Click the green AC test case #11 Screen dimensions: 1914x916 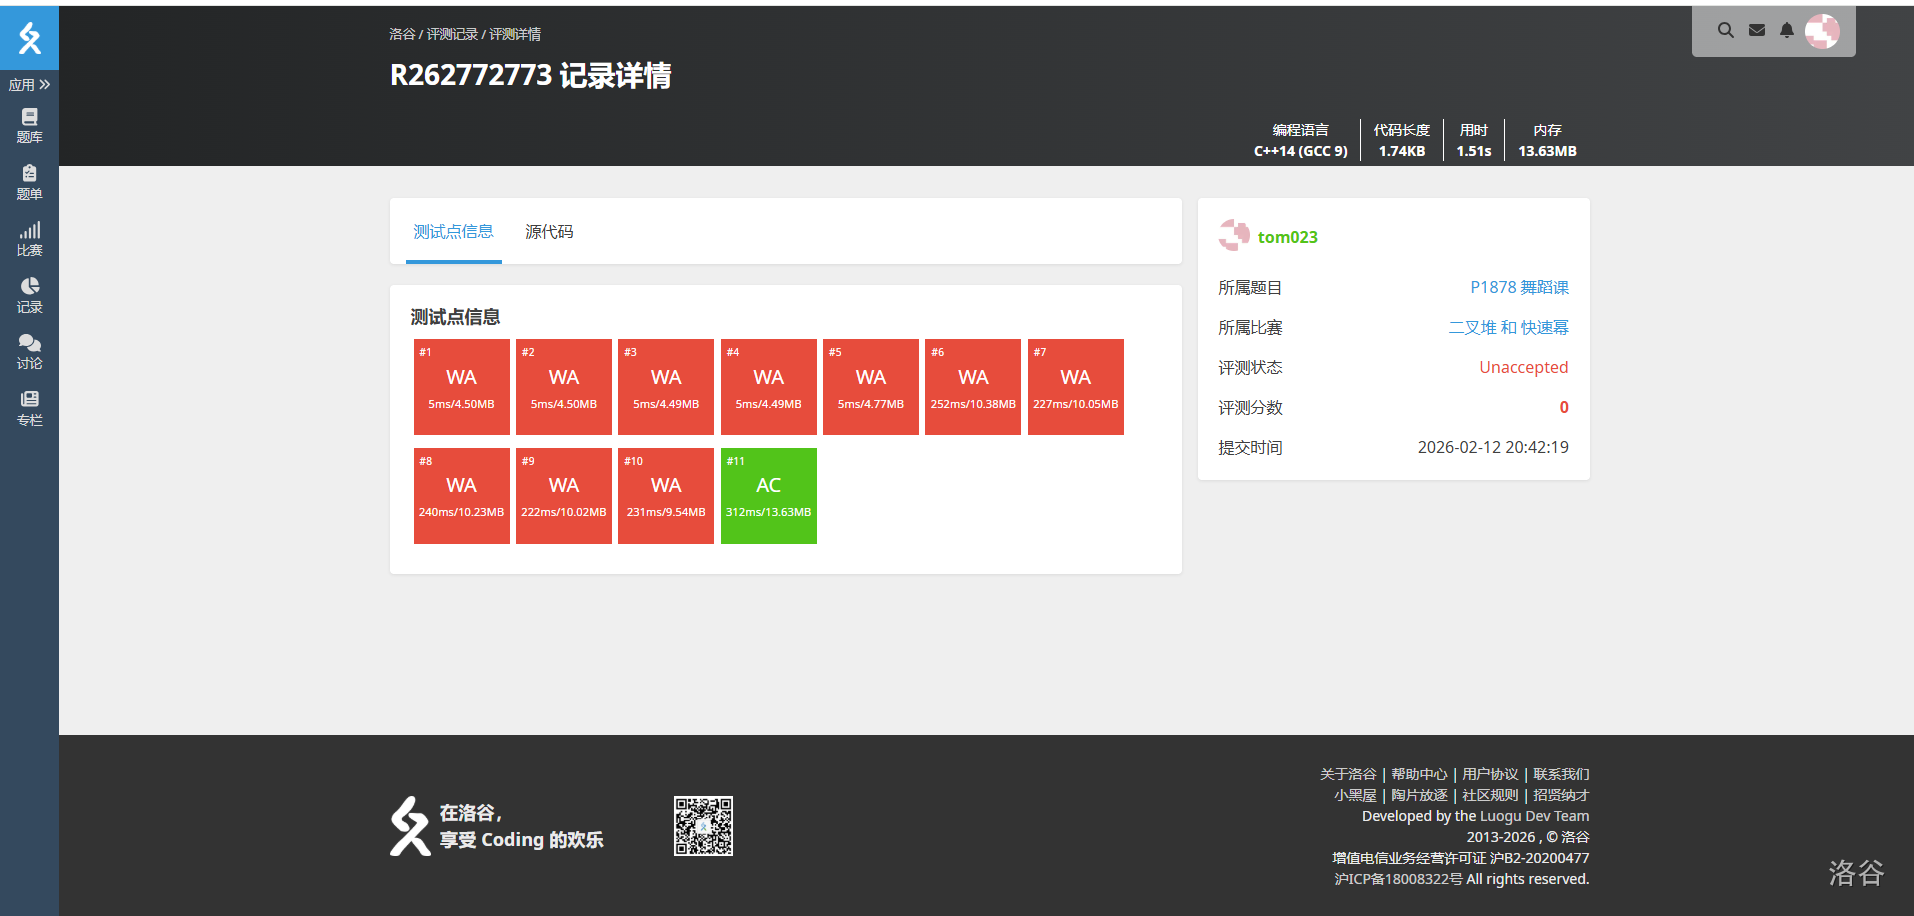click(x=768, y=496)
